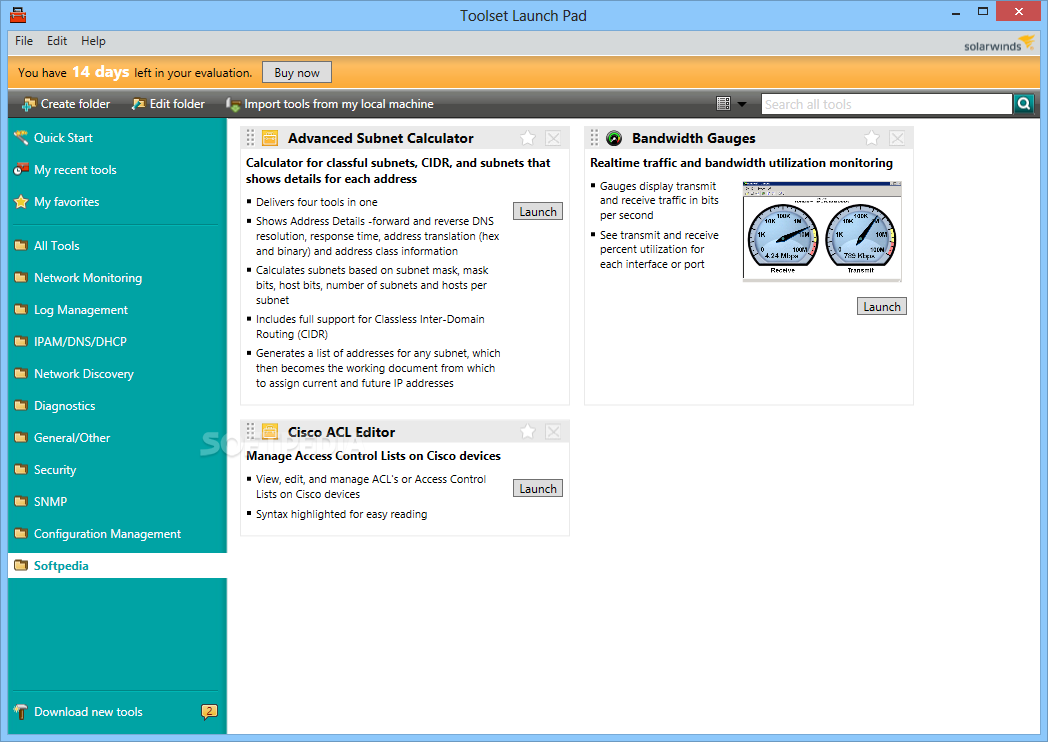Click "14 days" evaluation text

101,72
